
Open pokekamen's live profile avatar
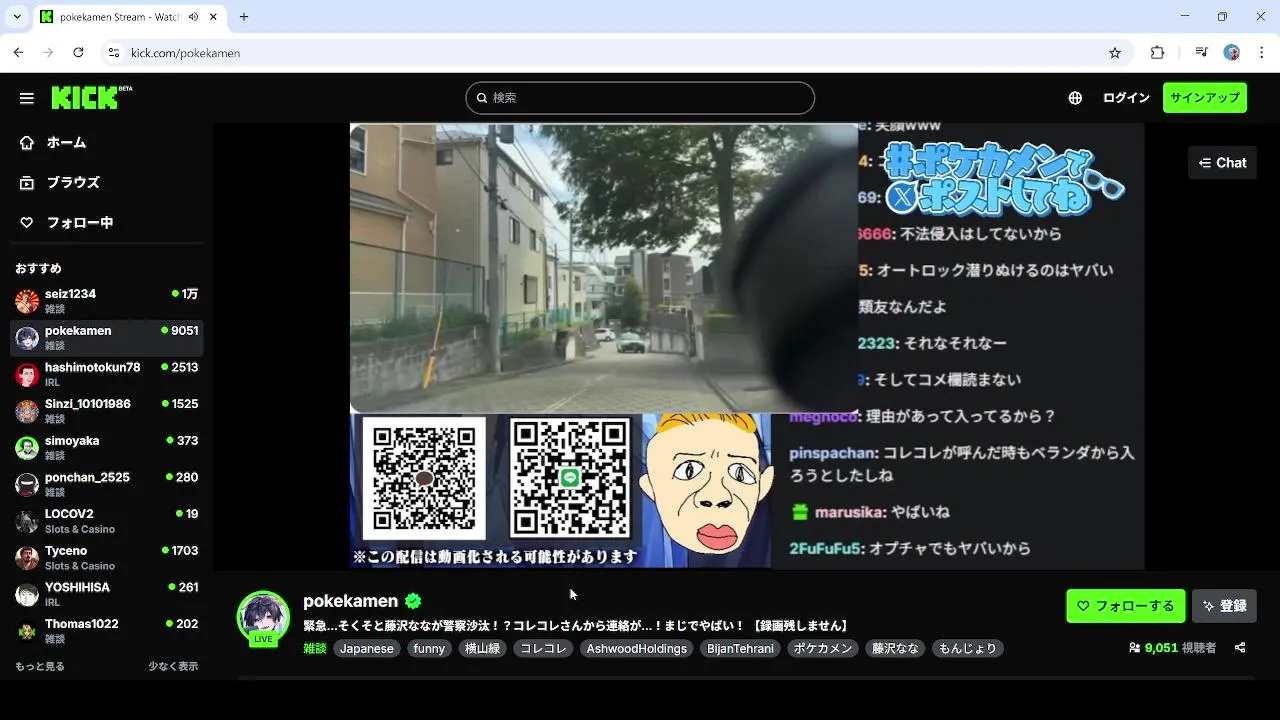(x=263, y=617)
